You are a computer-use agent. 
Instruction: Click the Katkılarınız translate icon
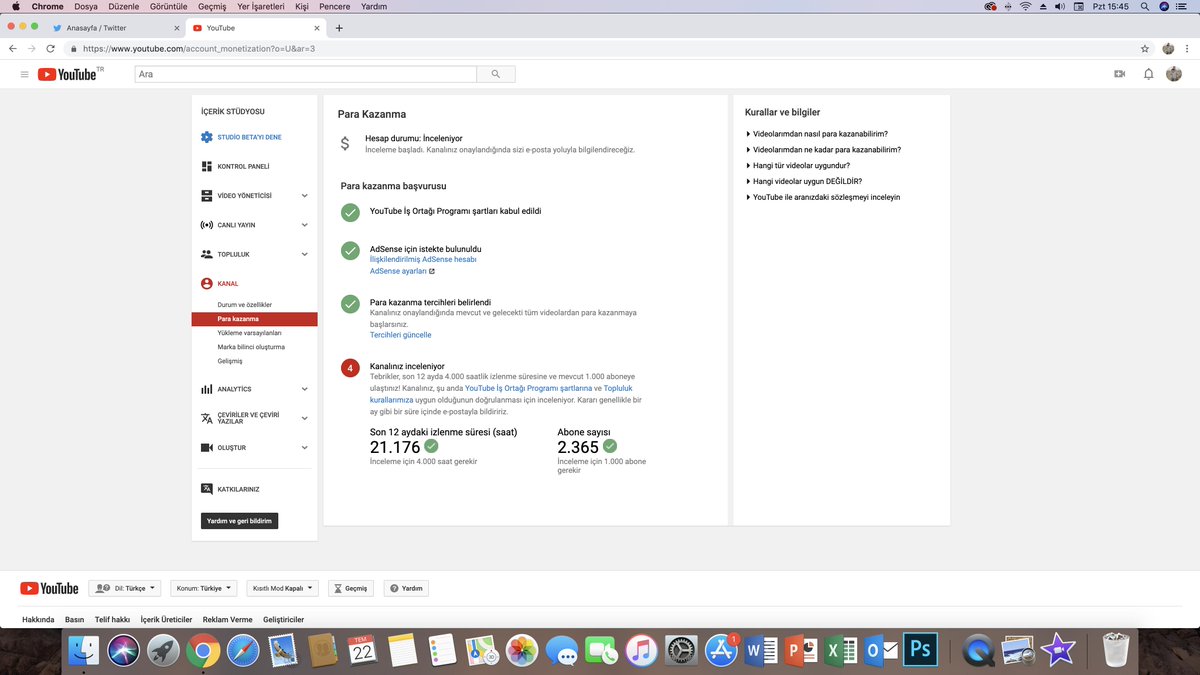(207, 489)
